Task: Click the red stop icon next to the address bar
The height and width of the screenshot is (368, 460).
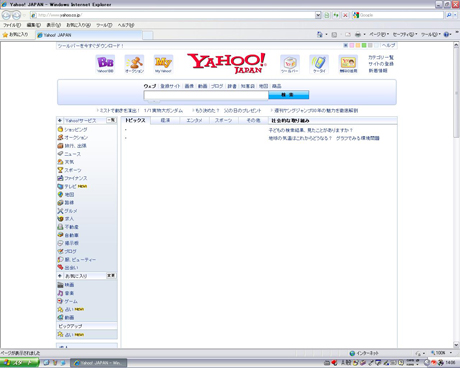Action: point(345,15)
